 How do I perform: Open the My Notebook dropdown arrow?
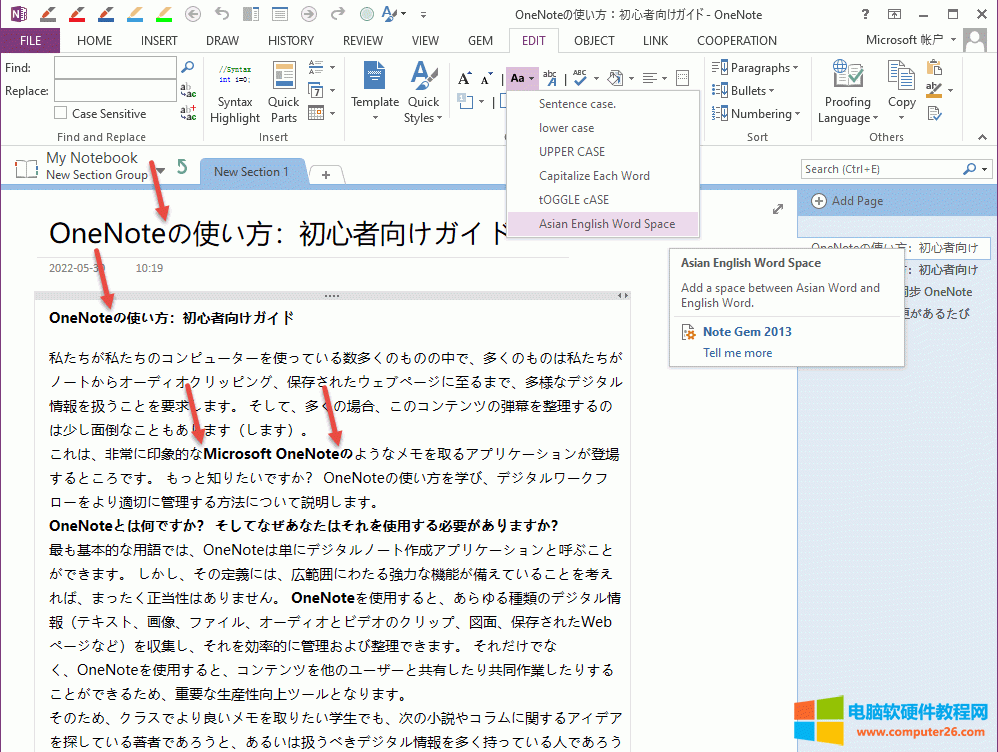160,171
